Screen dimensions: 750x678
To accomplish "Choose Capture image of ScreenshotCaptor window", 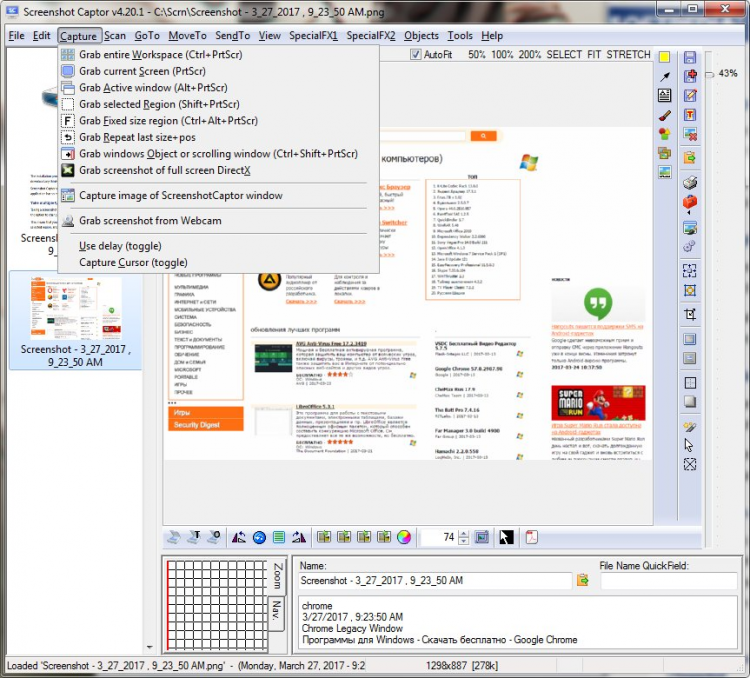I will click(181, 196).
